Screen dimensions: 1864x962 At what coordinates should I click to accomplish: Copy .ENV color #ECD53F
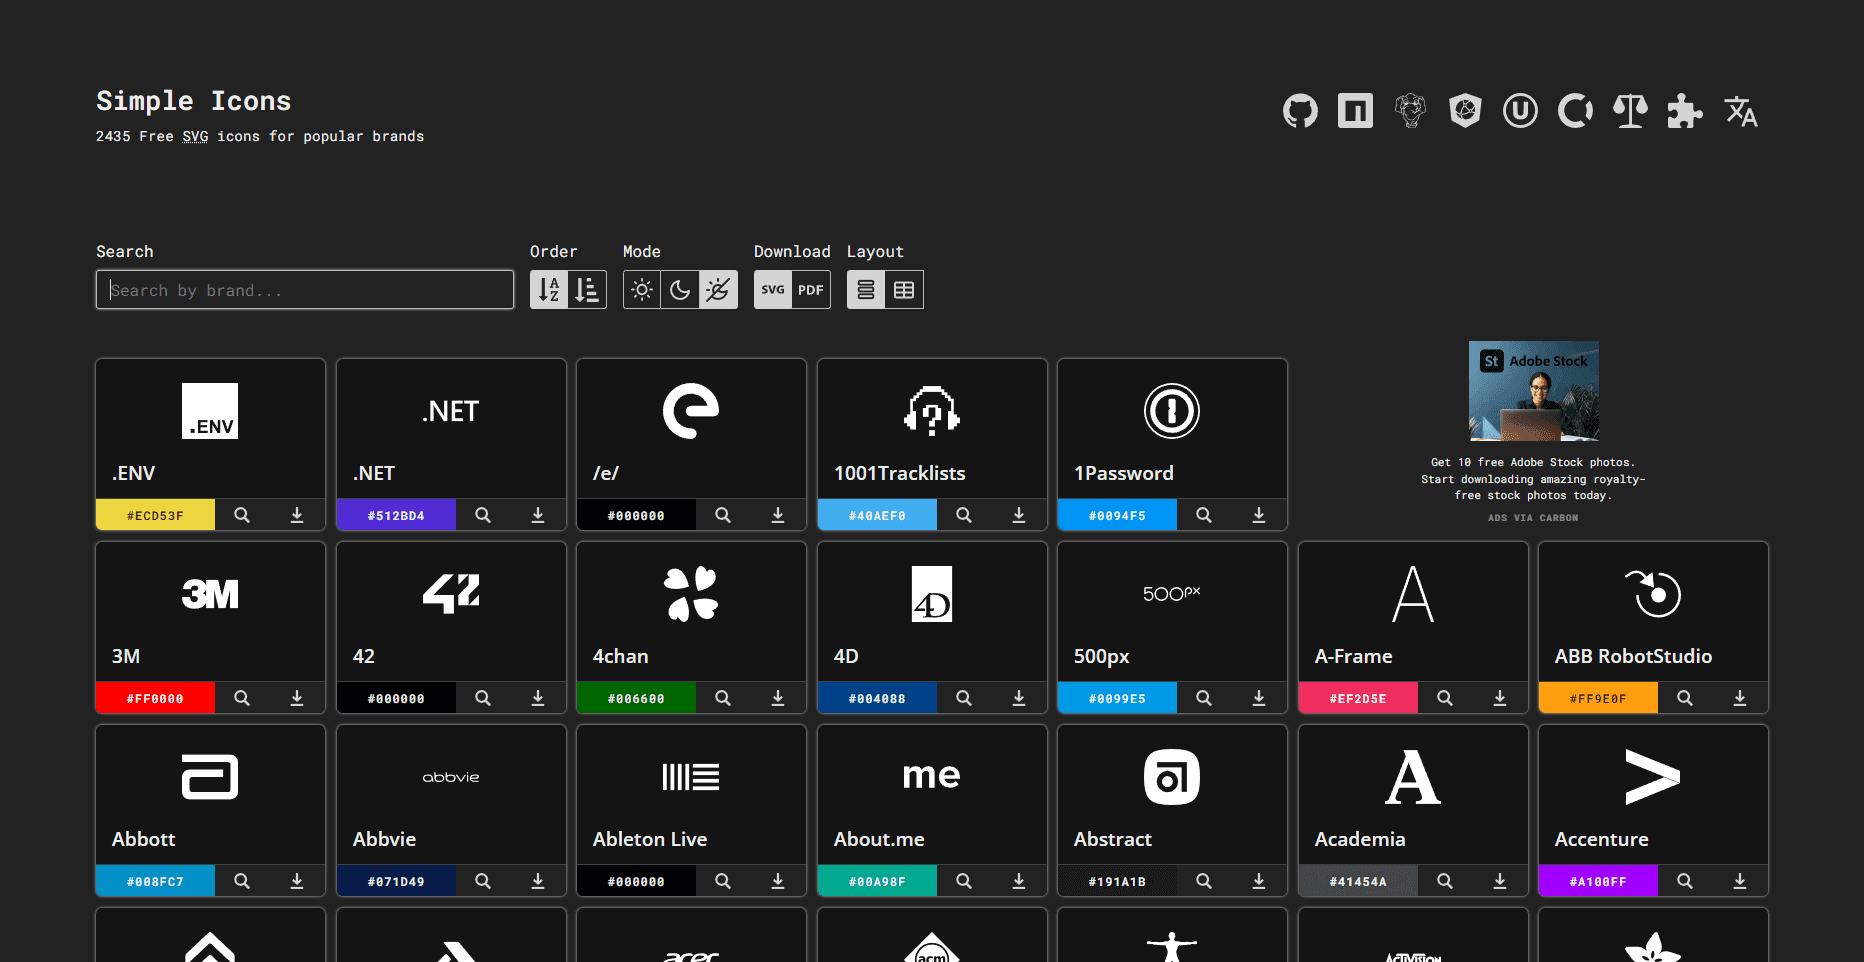pos(155,515)
